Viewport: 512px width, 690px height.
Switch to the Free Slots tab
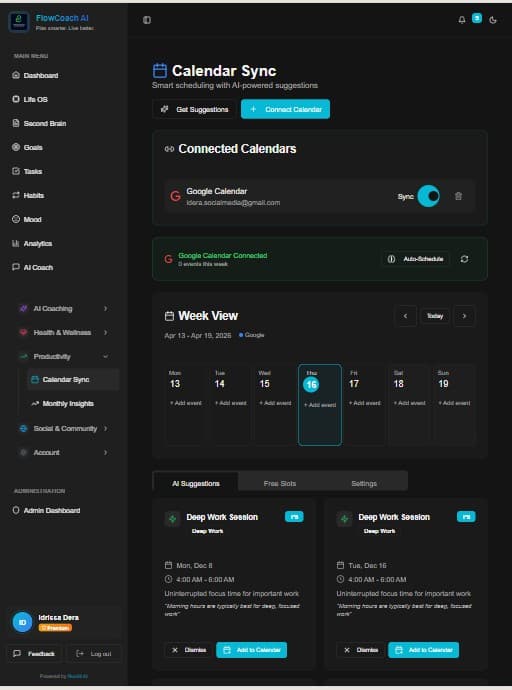pos(280,483)
